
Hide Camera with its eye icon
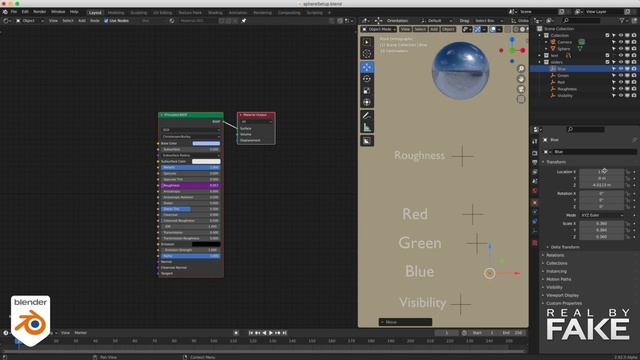pyautogui.click(x=620, y=42)
